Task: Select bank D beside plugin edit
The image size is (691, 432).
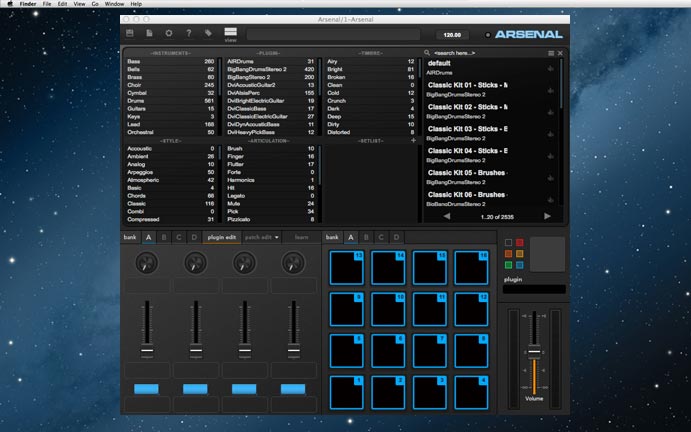Action: click(194, 237)
